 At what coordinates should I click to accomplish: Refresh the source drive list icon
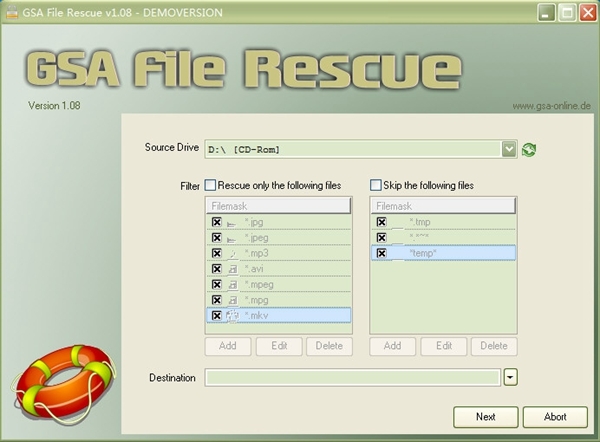pyautogui.click(x=529, y=149)
